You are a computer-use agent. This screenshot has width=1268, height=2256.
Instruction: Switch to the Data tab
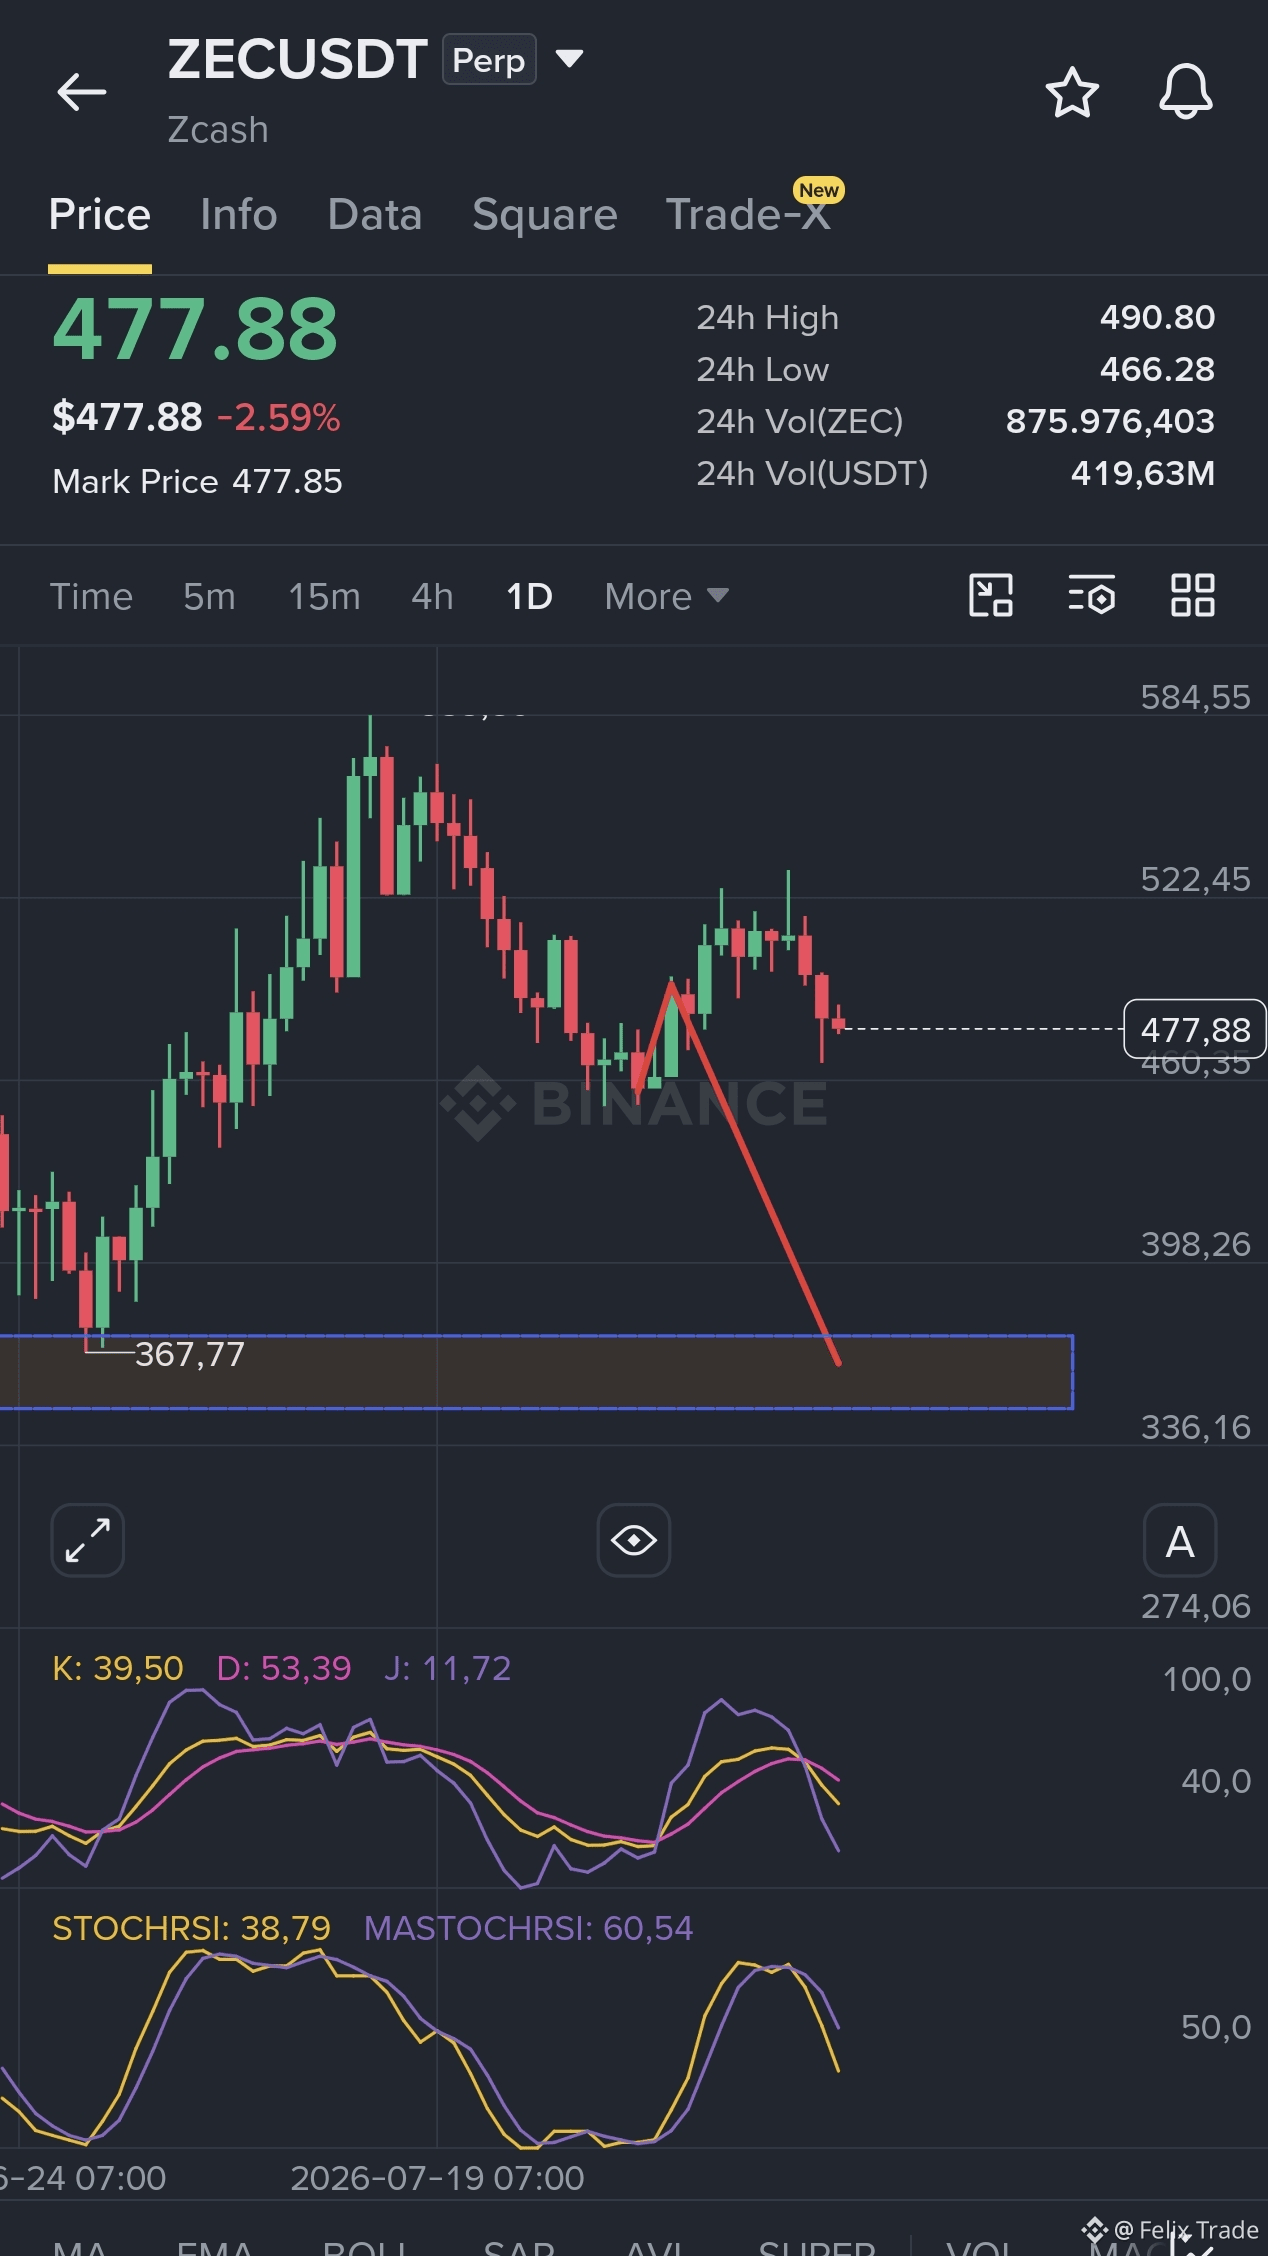(375, 215)
